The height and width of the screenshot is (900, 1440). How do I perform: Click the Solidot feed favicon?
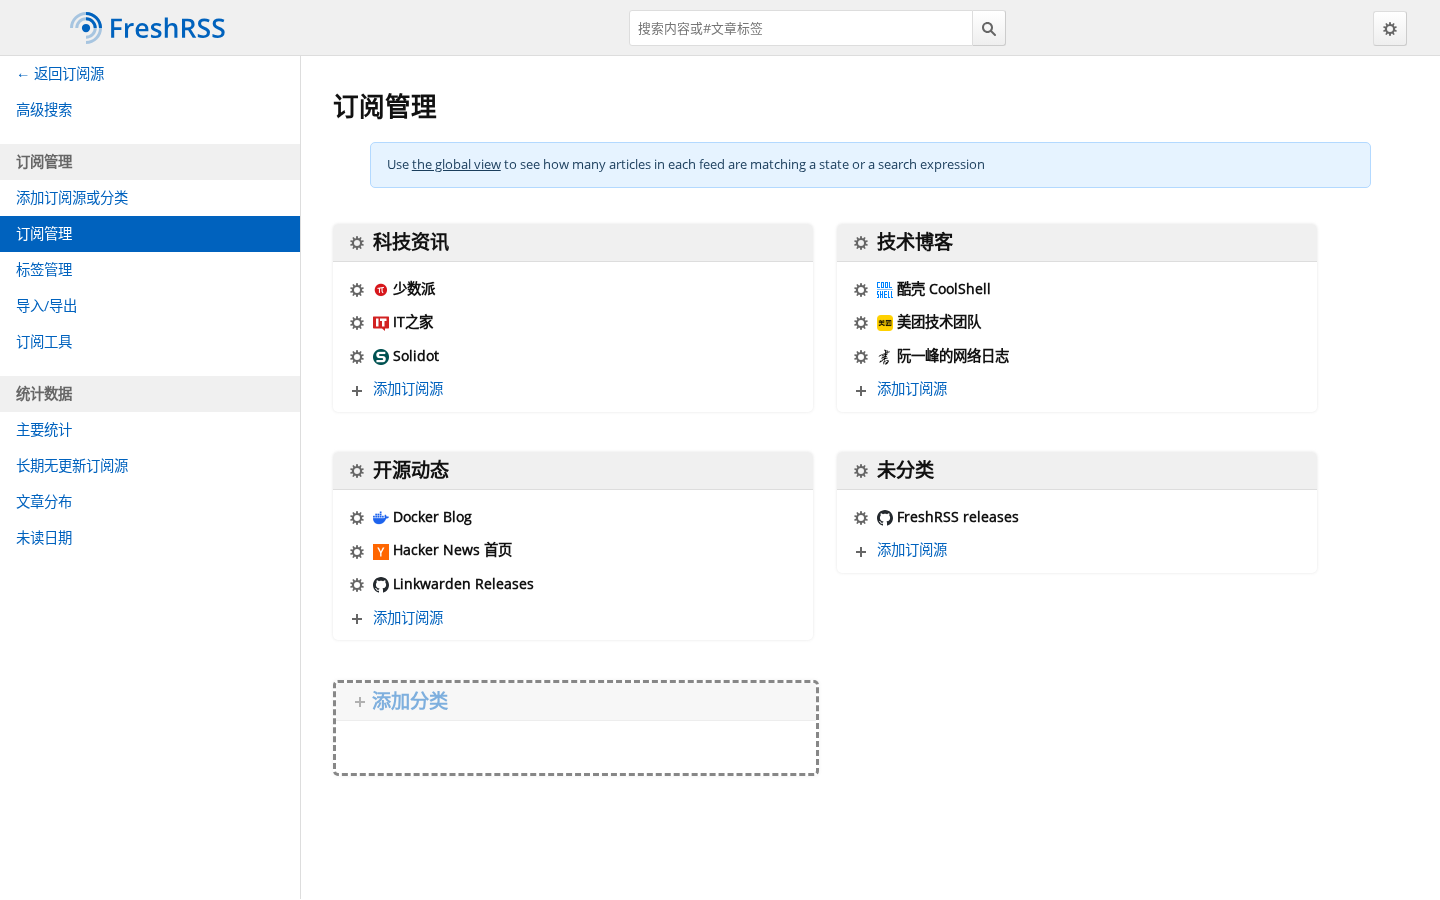[381, 357]
